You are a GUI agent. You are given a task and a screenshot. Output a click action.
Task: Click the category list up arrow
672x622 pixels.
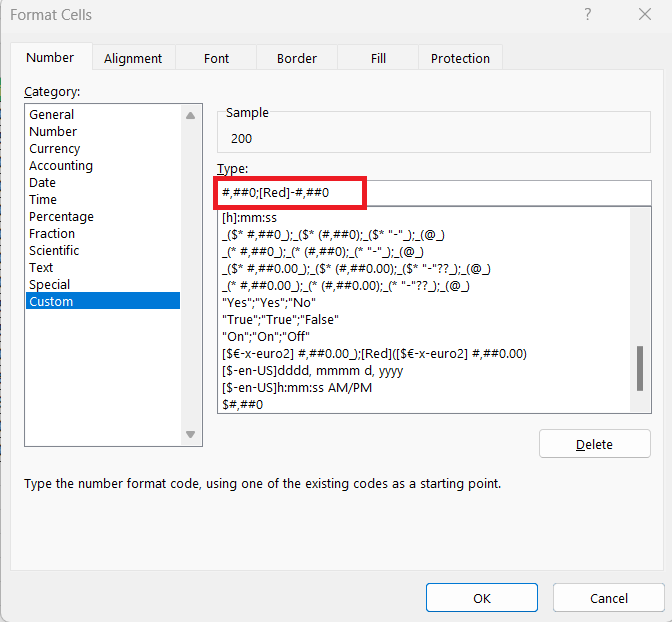pyautogui.click(x=191, y=115)
